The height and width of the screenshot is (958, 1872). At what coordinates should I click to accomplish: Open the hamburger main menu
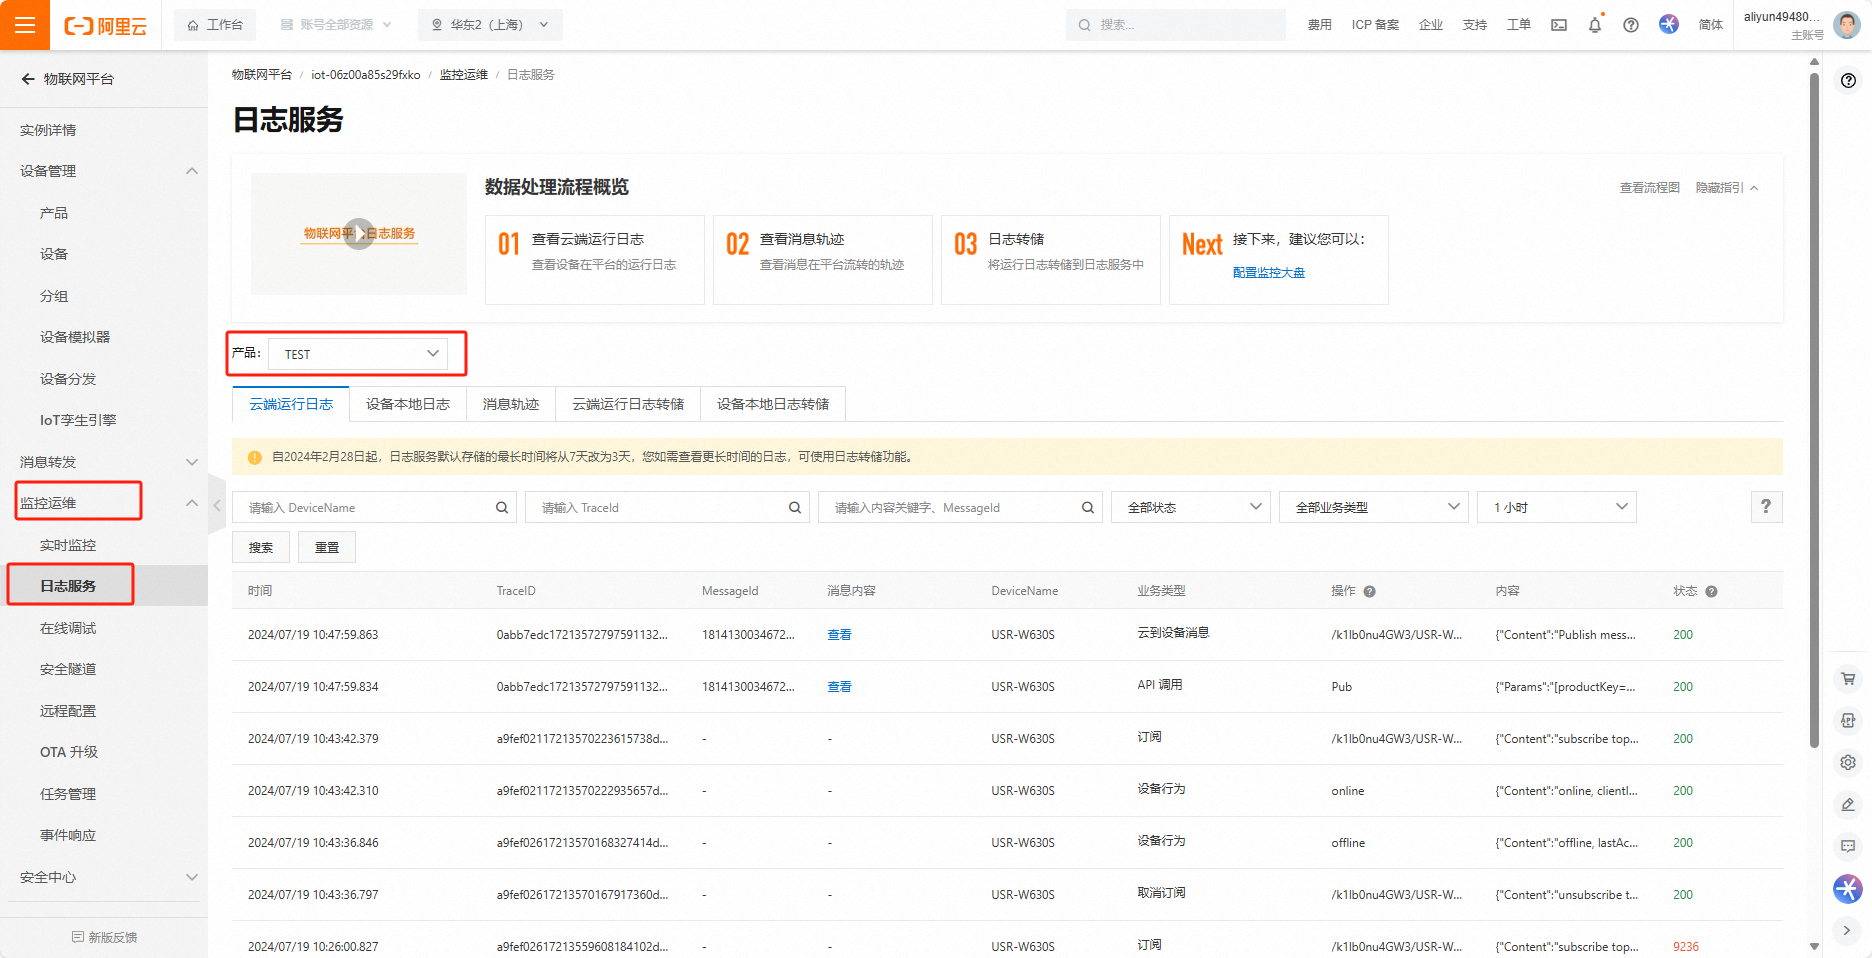pyautogui.click(x=25, y=25)
